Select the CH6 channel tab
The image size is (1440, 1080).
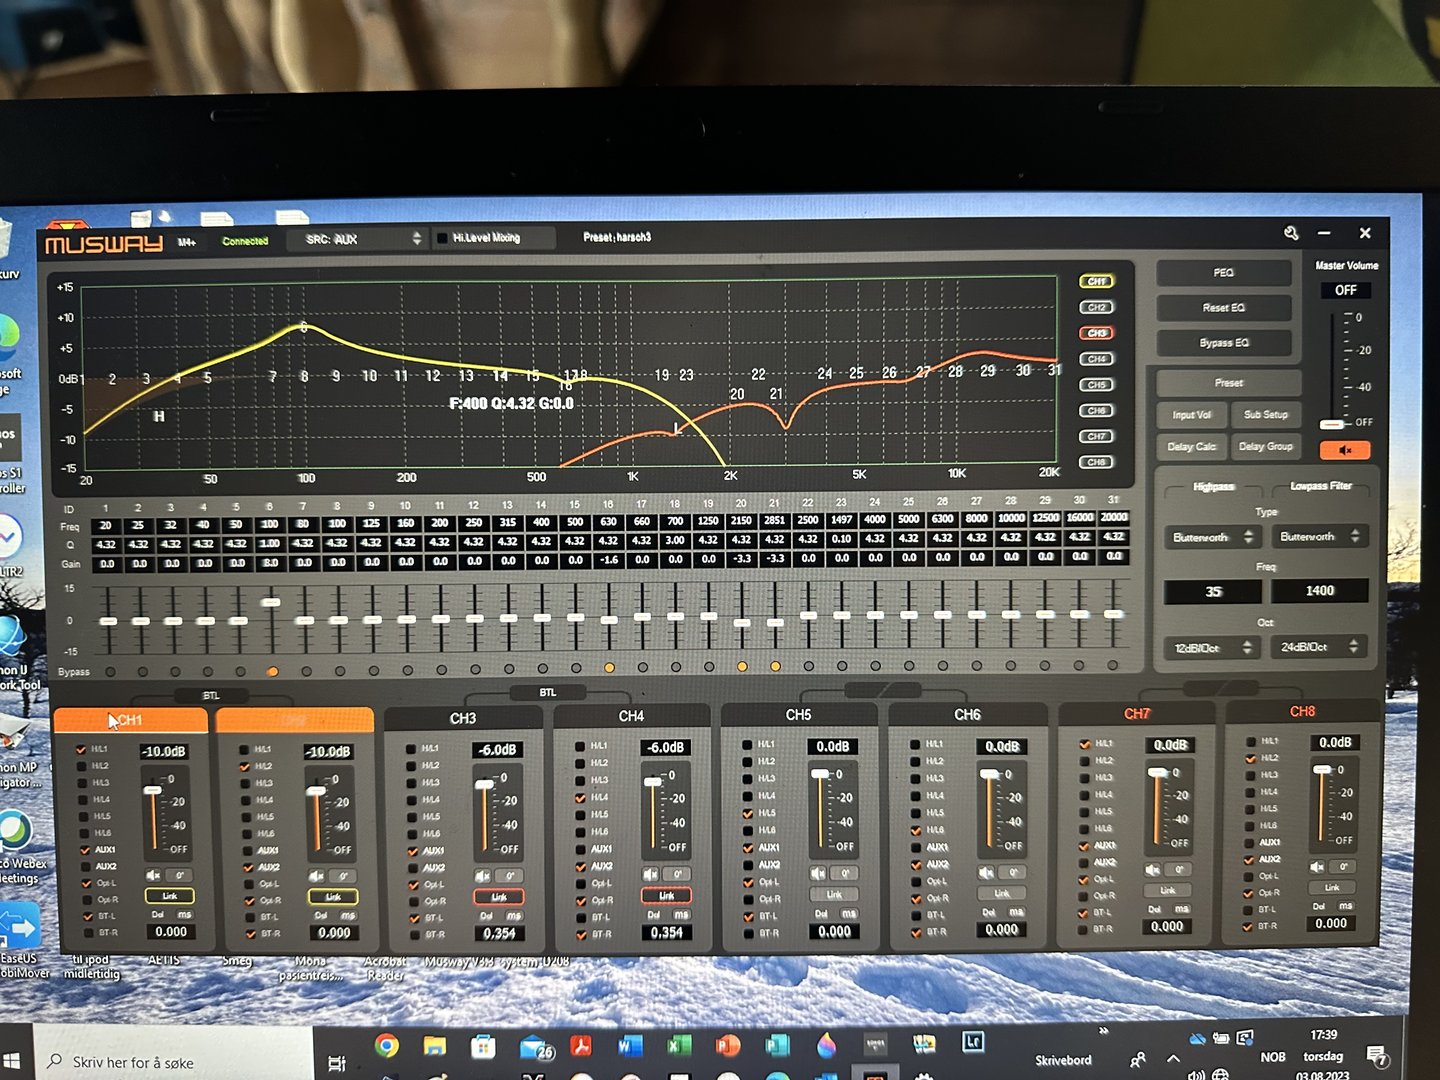967,714
